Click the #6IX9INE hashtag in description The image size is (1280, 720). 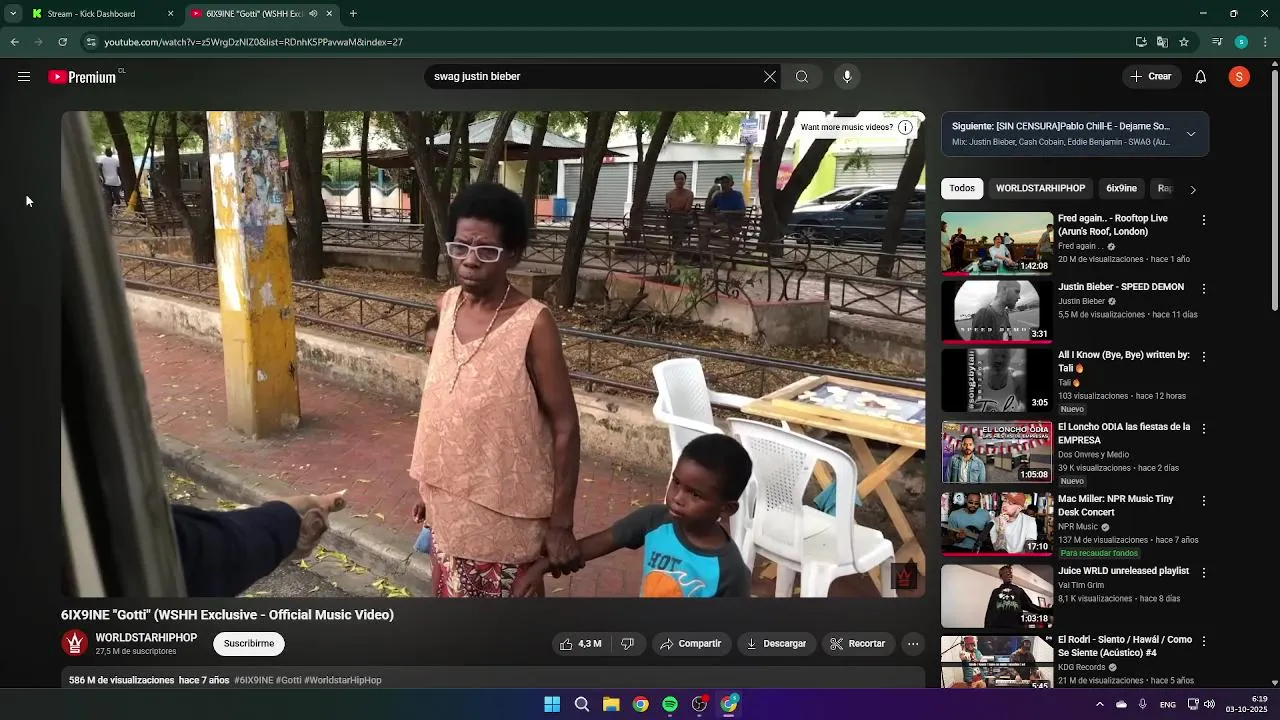pos(254,681)
